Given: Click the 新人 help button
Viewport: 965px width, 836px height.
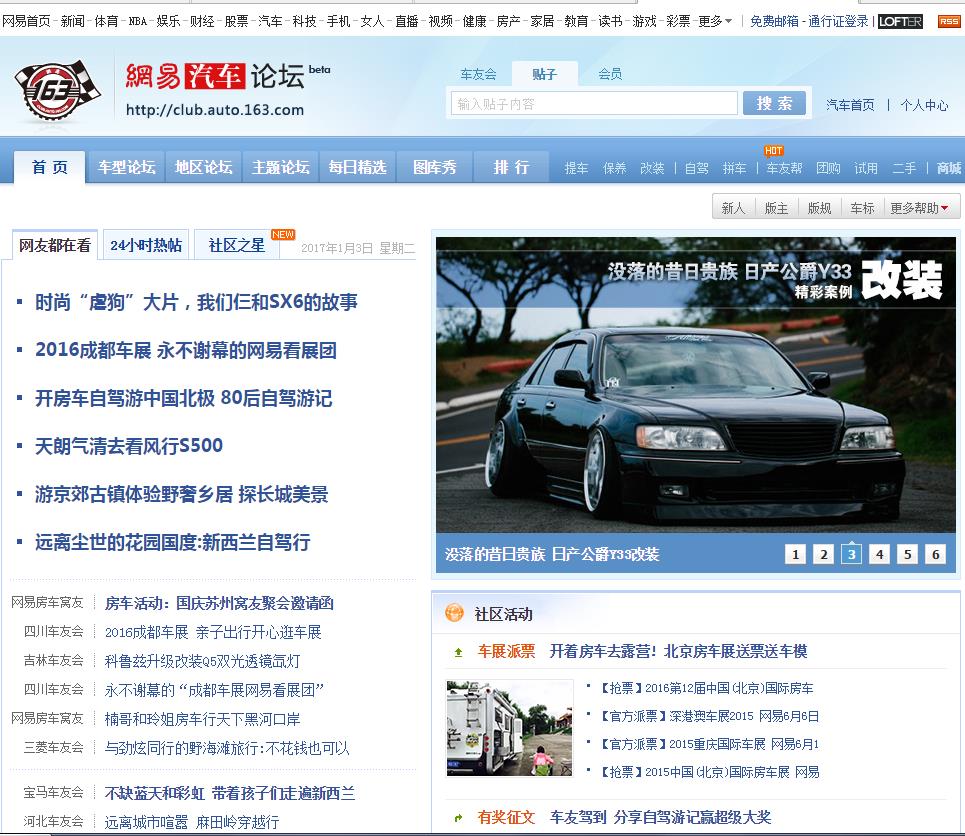Looking at the screenshot, I should click(734, 208).
